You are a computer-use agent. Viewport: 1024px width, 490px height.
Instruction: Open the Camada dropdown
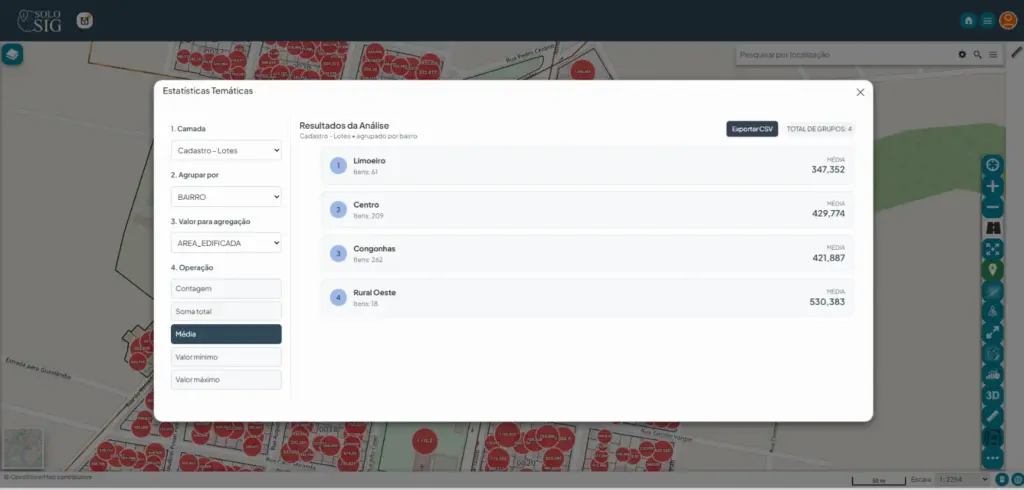[226, 150]
